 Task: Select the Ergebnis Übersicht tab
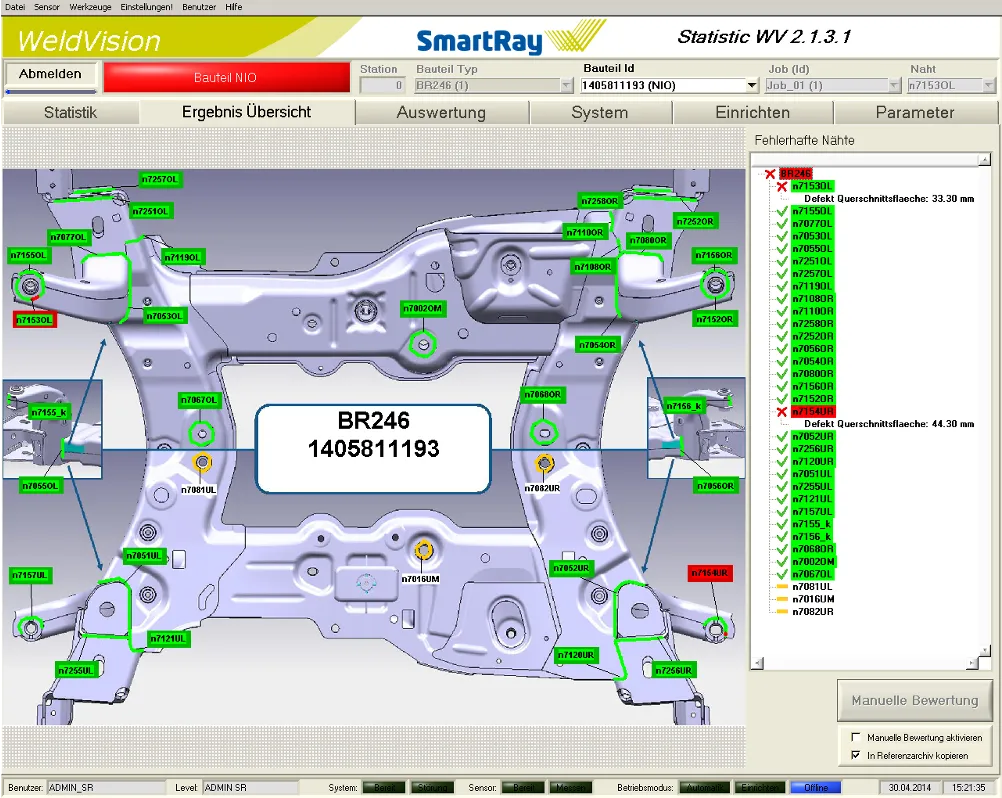(247, 112)
